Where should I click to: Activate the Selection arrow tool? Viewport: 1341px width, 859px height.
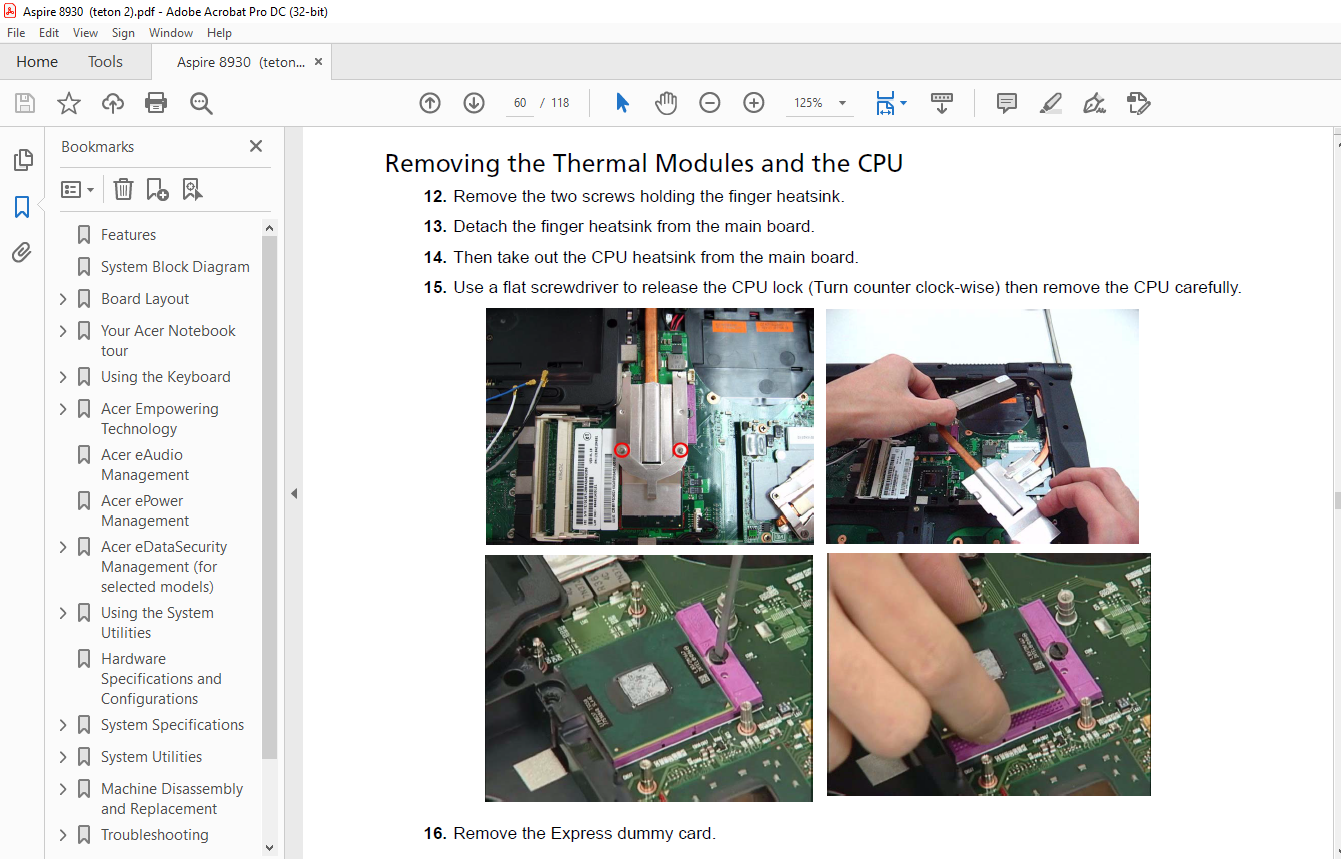[x=622, y=103]
